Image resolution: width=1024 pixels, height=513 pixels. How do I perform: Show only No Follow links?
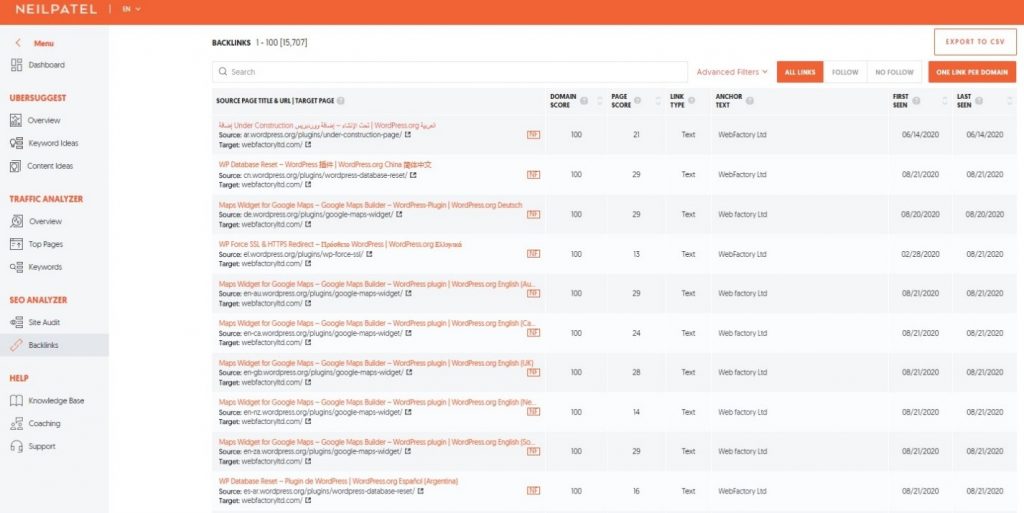(x=894, y=72)
